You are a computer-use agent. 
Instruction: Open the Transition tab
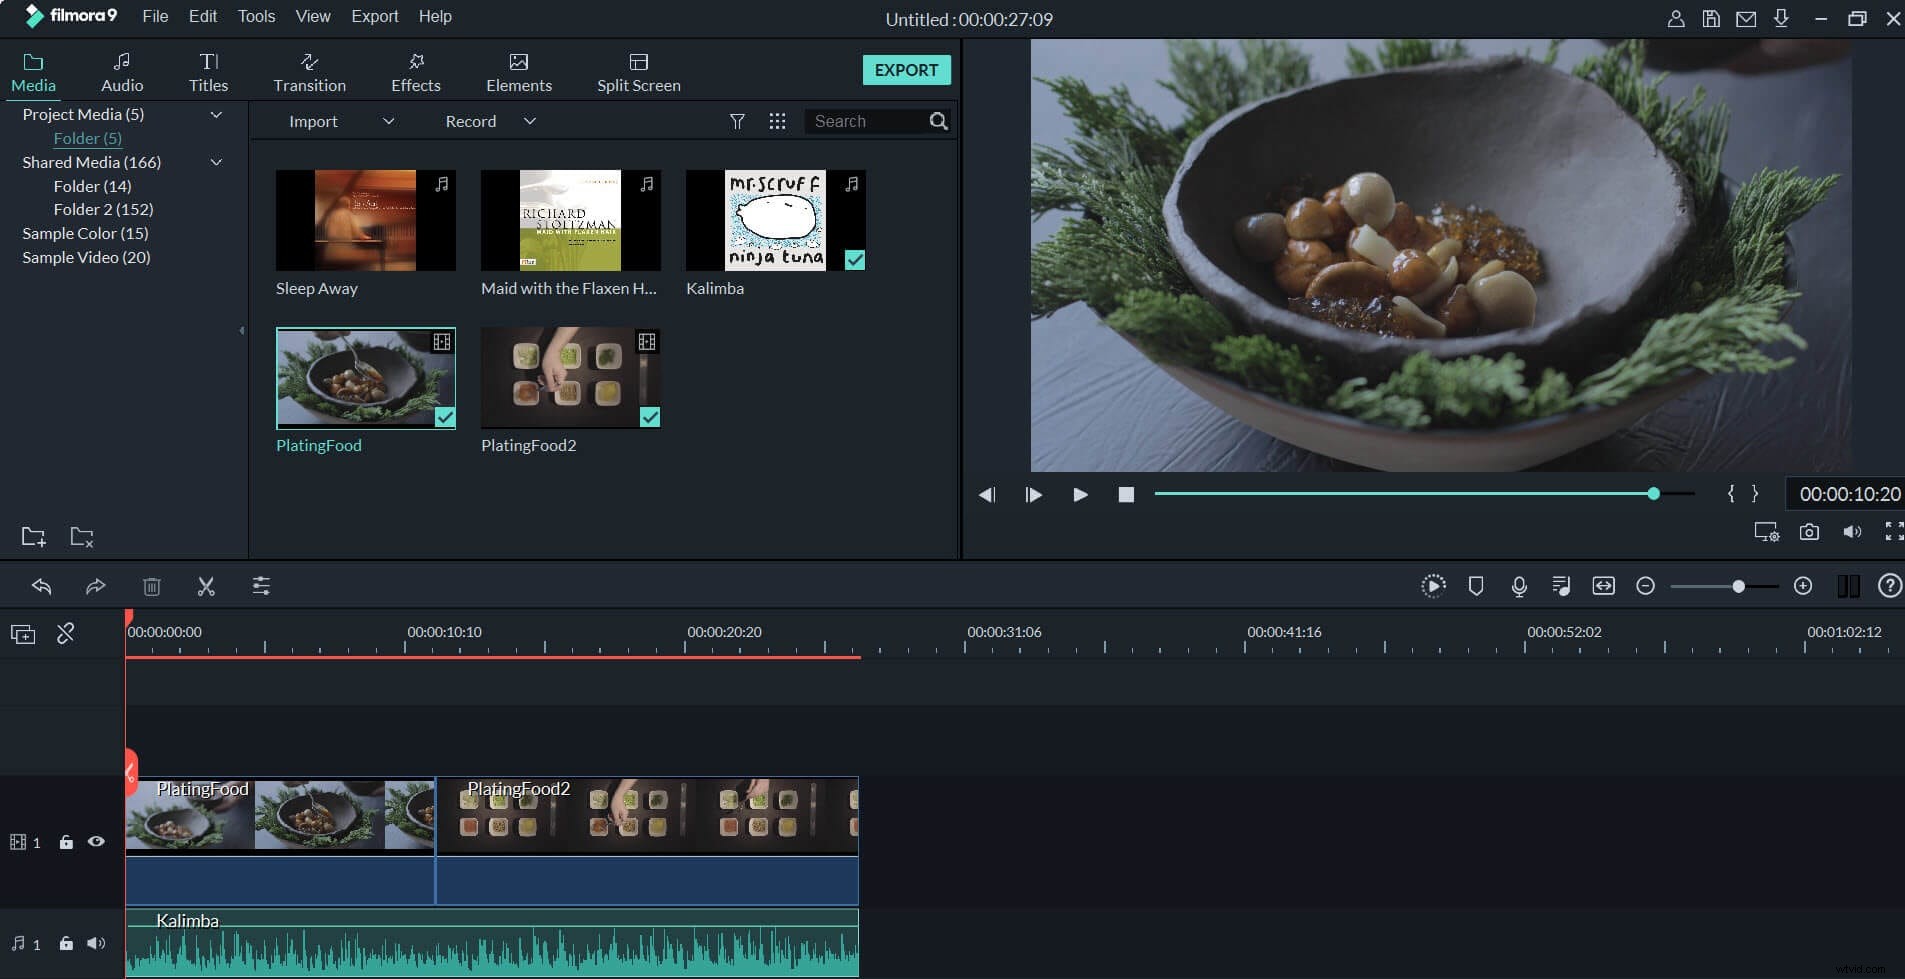pyautogui.click(x=309, y=70)
